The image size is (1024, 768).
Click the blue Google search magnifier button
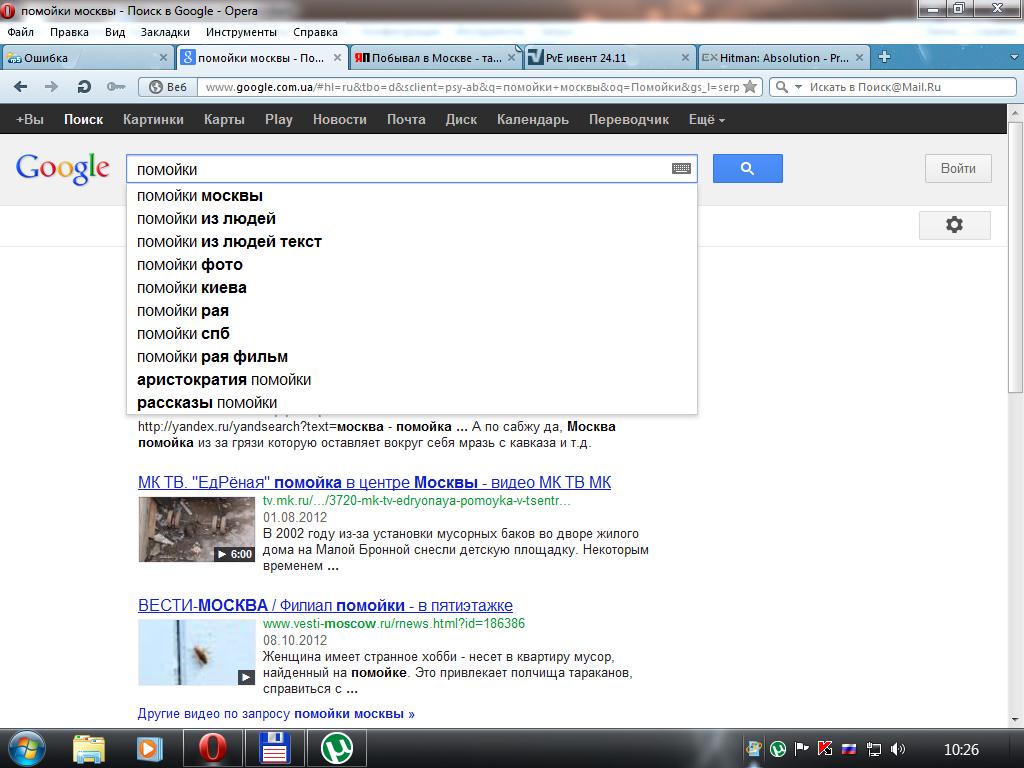748,168
